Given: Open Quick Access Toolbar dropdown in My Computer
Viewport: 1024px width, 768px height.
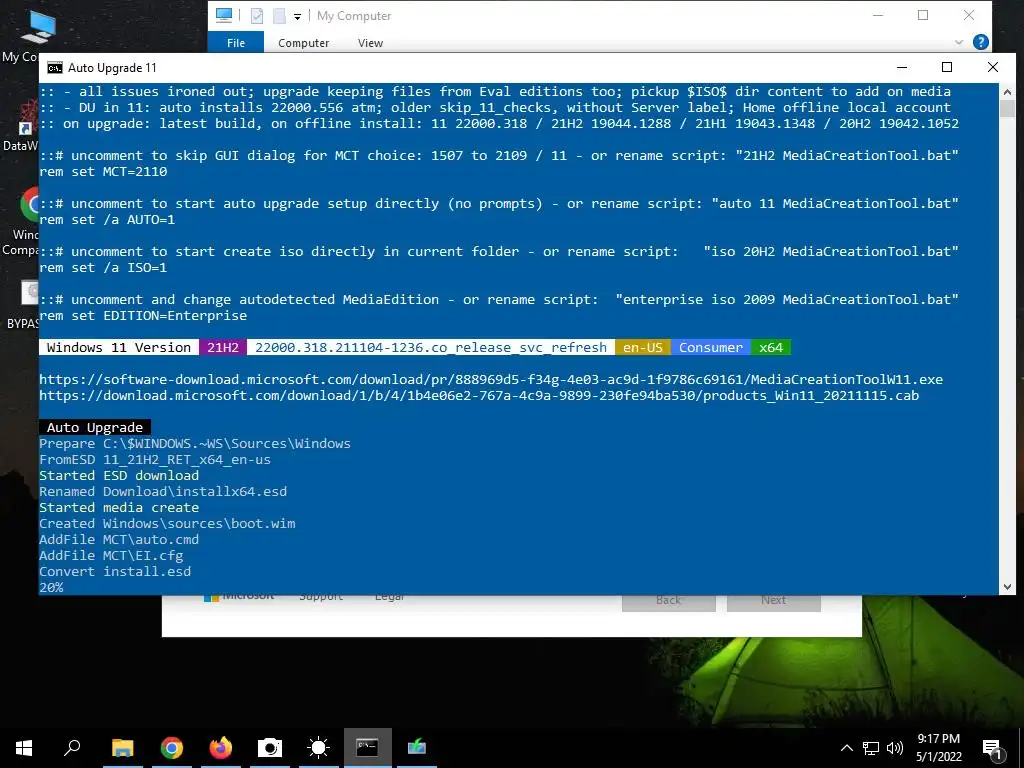Looking at the screenshot, I should 297,16.
